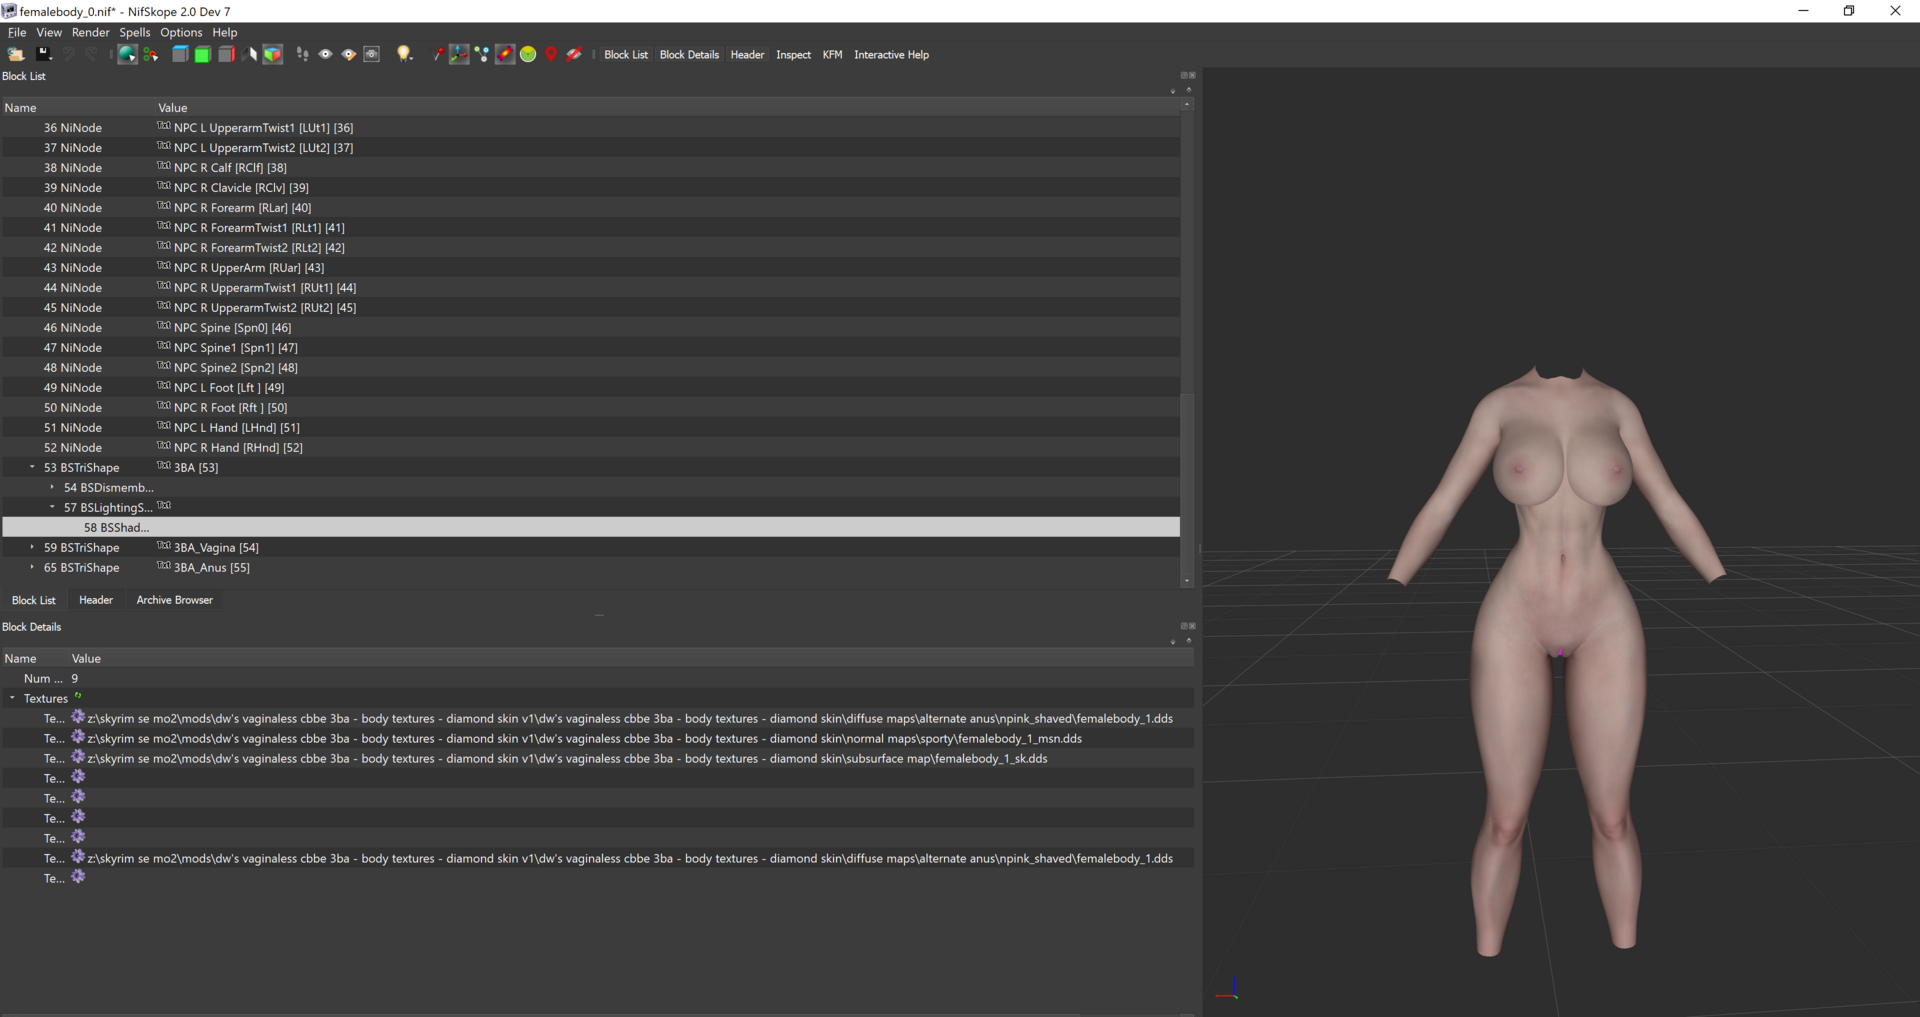The height and width of the screenshot is (1017, 1920).
Task: Click the screenshot camera icon
Action: [372, 55]
